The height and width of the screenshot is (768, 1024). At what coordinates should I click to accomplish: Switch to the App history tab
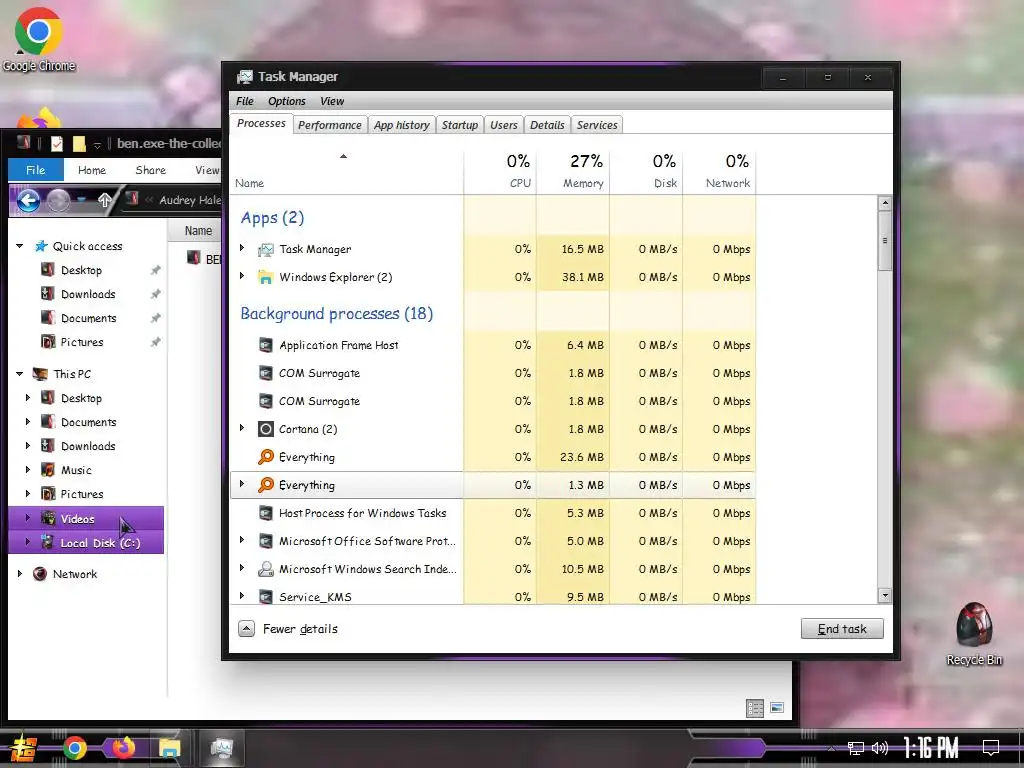click(402, 125)
